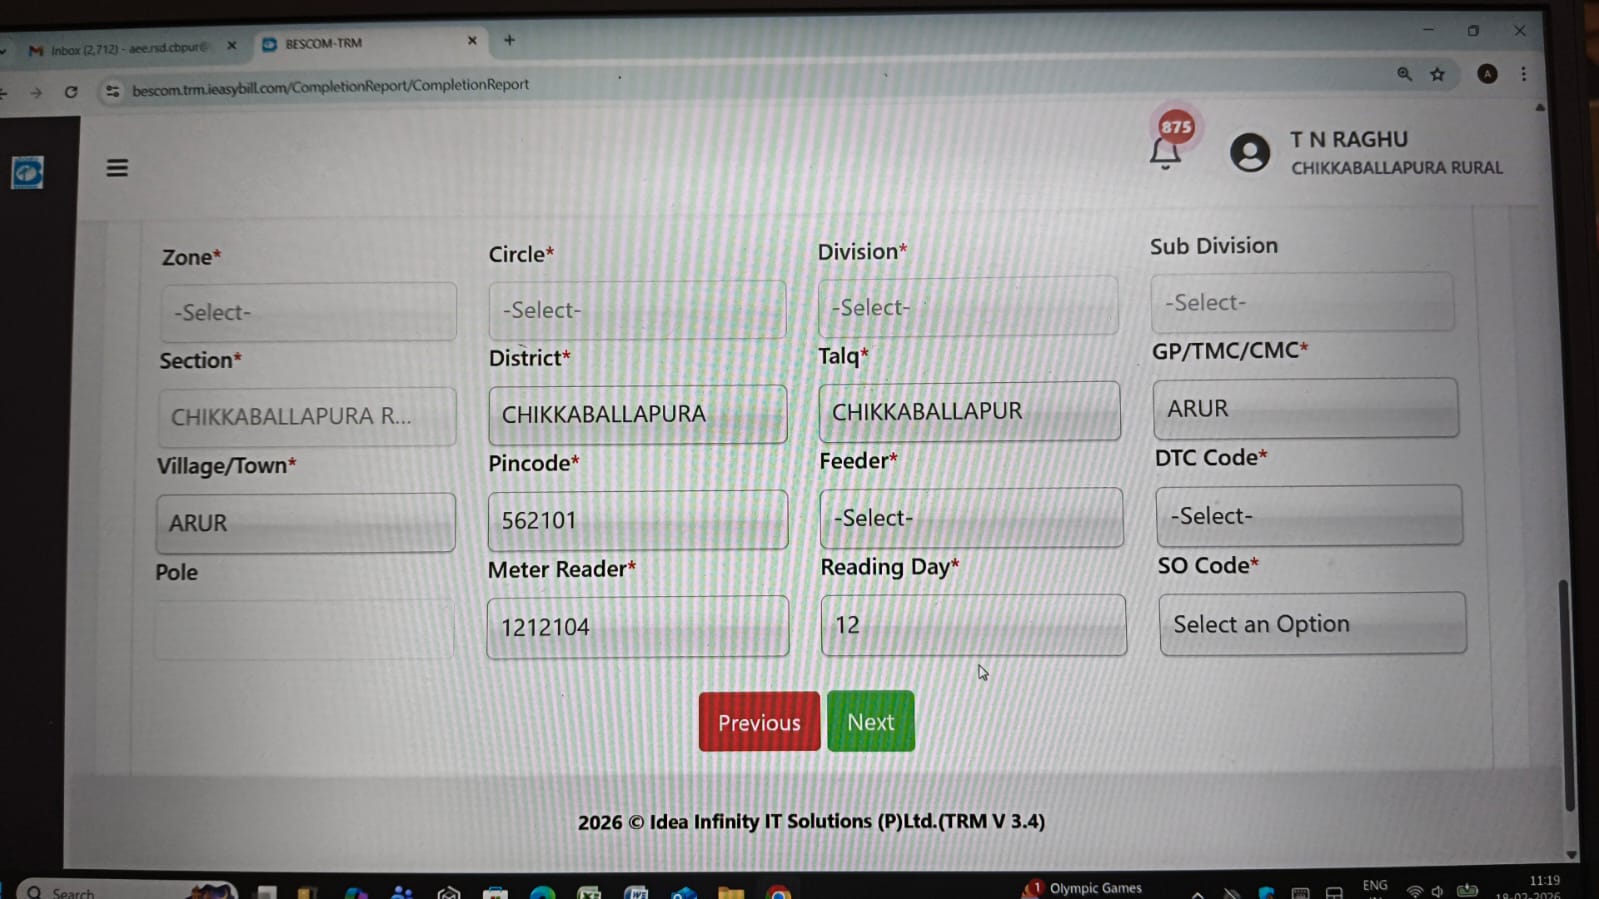This screenshot has width=1599, height=899.
Task: Close the Gmail Inbox tab
Action: coord(232,46)
